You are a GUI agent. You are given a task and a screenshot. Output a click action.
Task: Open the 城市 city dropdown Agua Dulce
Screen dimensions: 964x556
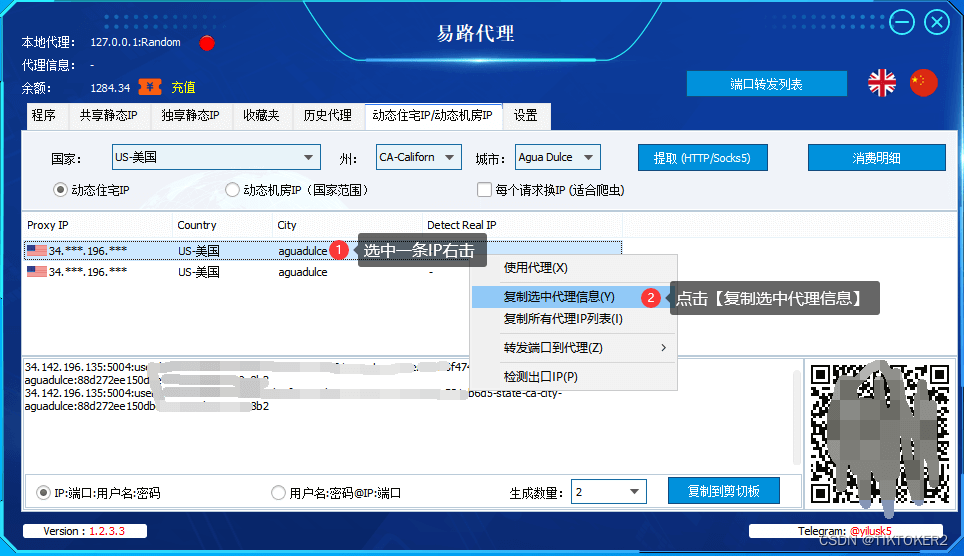pos(558,157)
